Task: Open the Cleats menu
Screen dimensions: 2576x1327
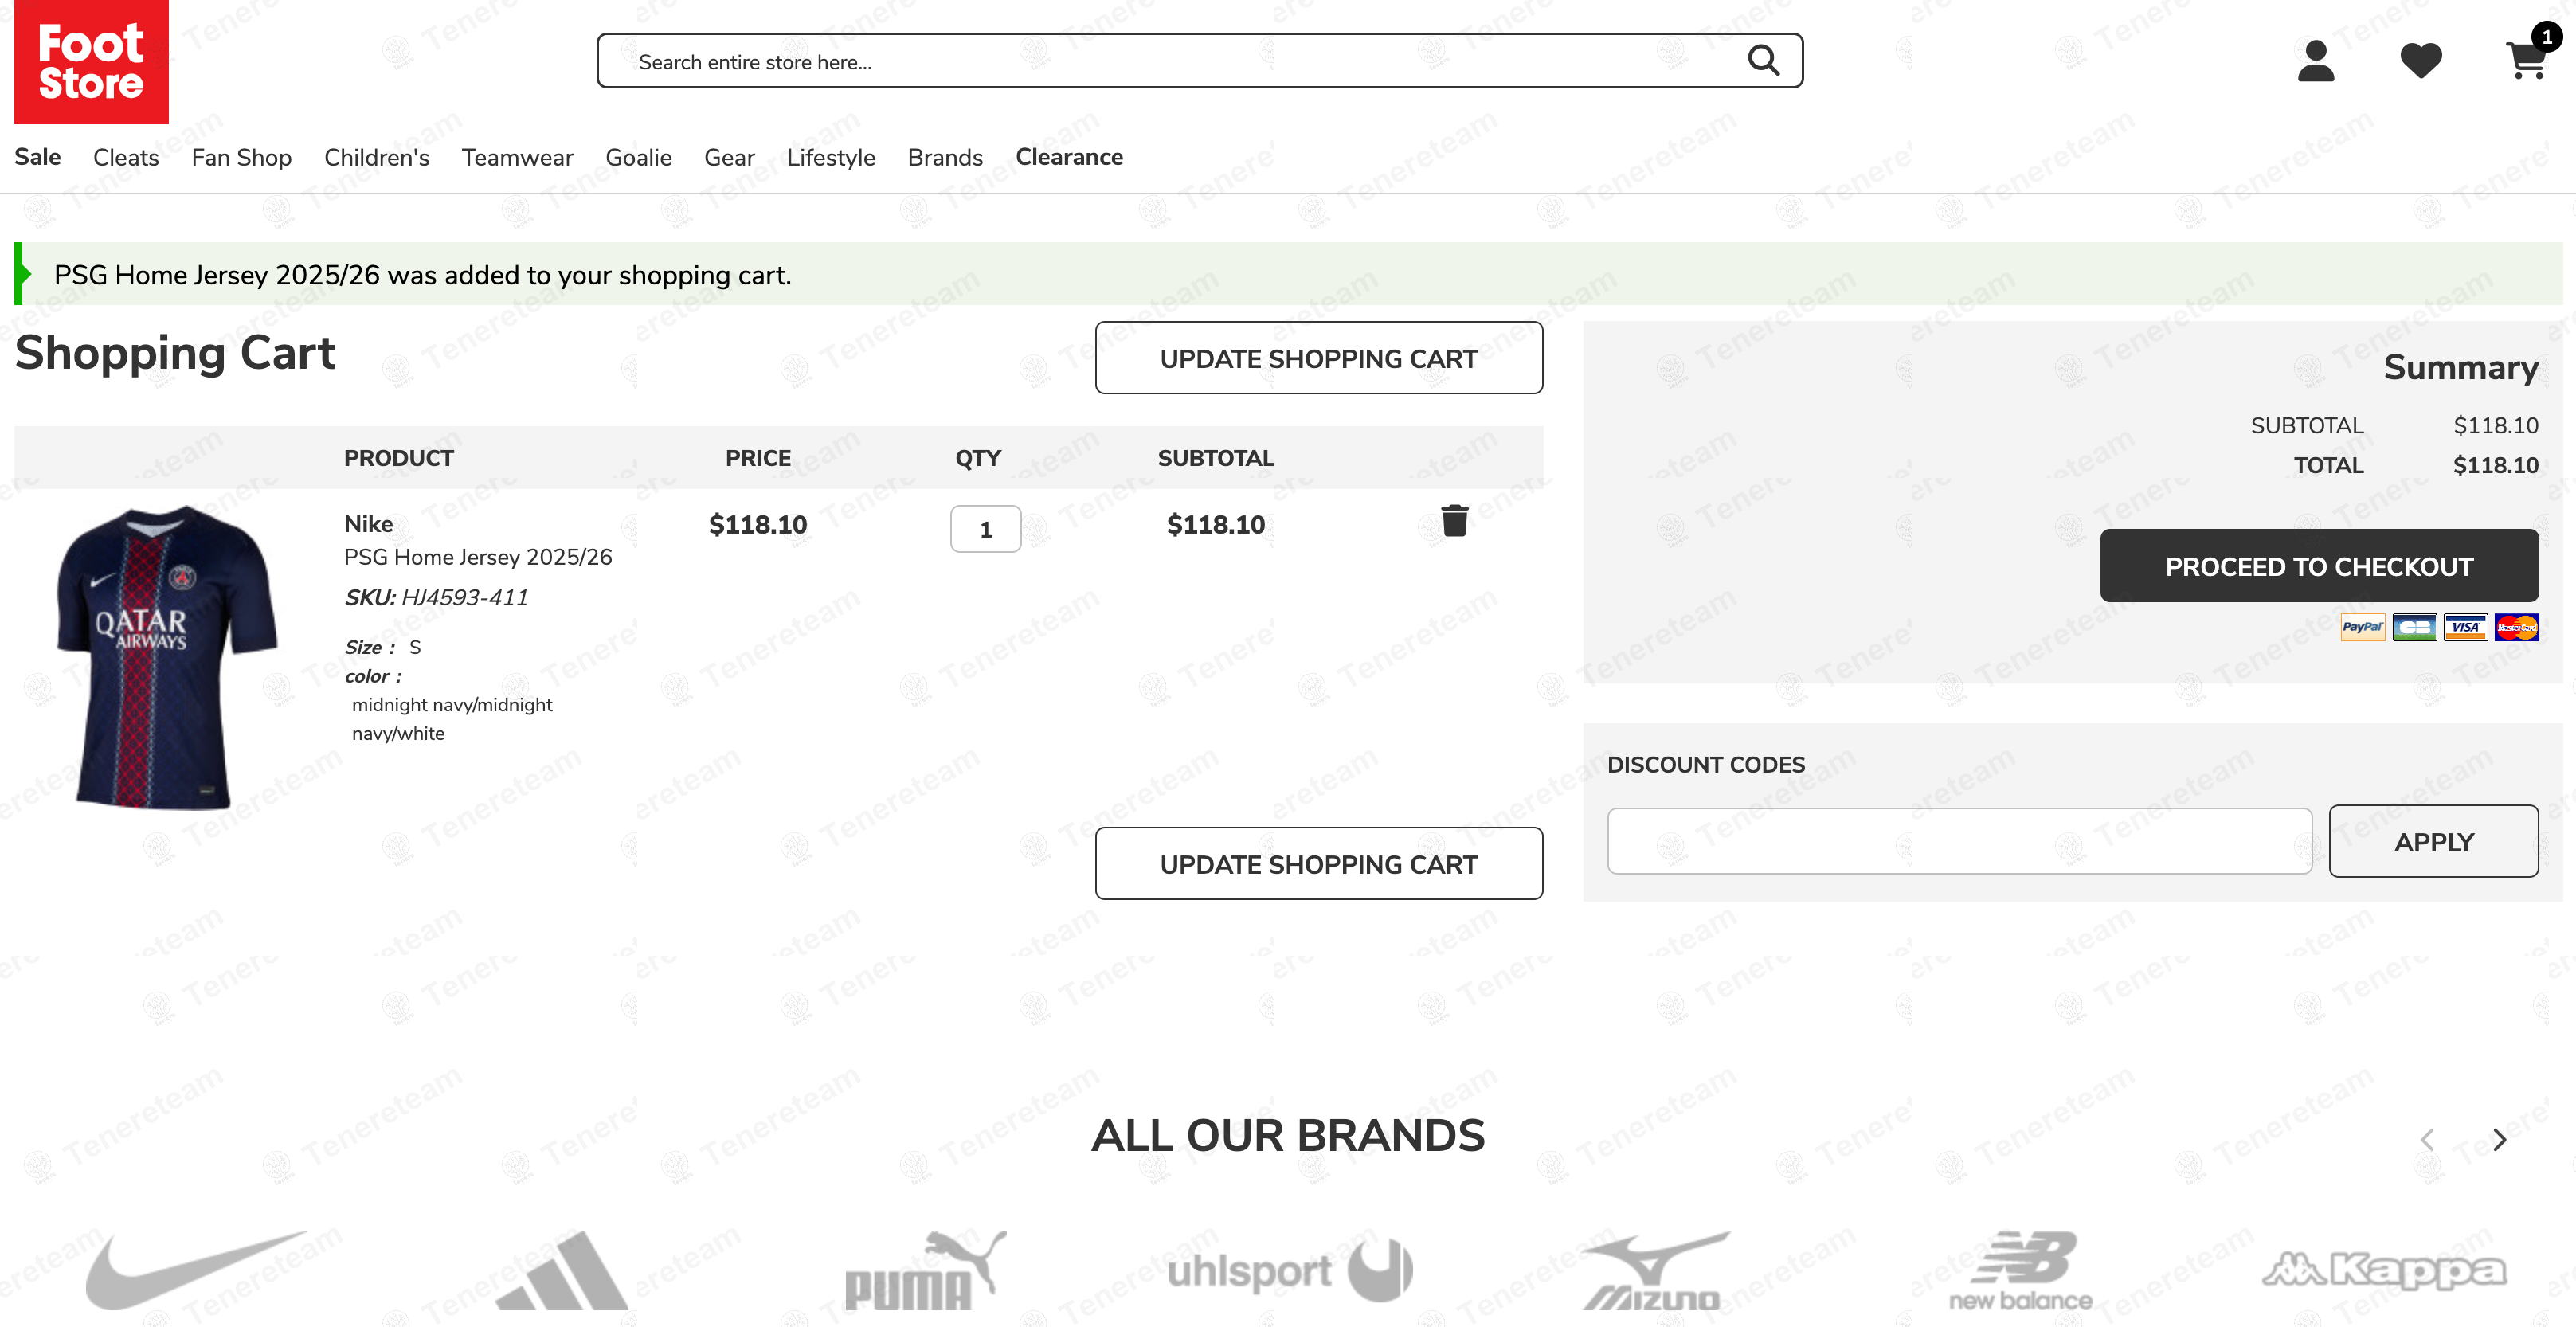Action: pos(126,157)
